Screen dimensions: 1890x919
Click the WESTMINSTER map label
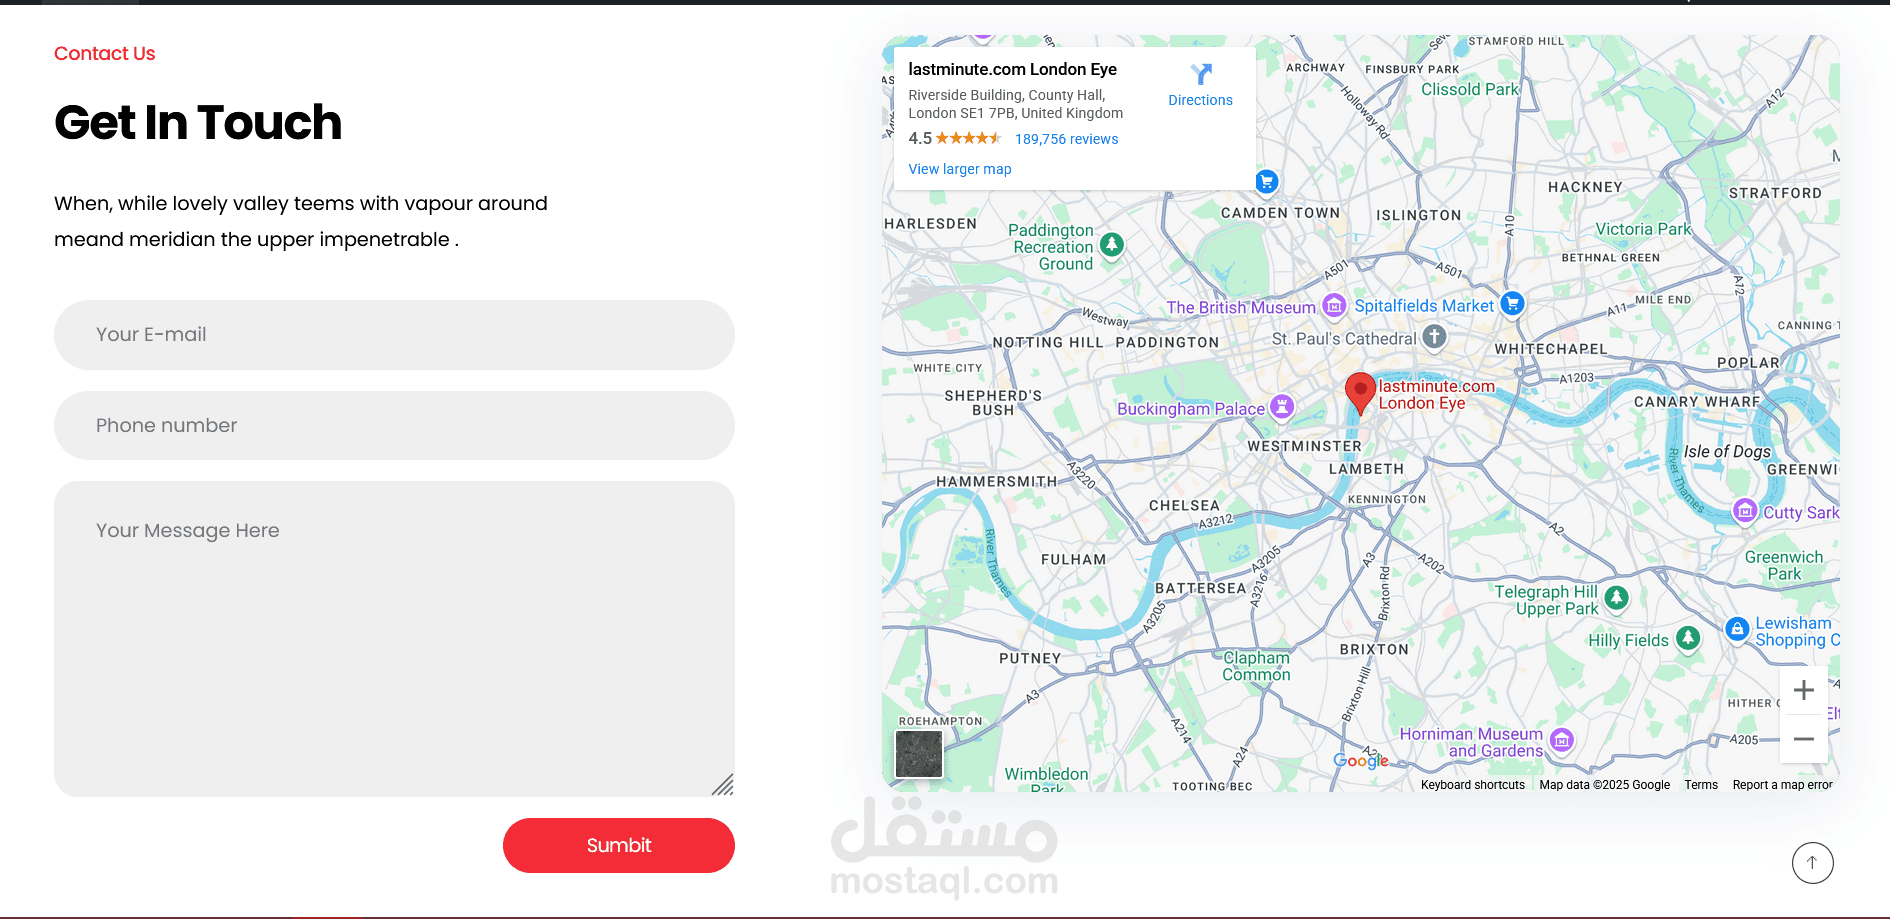[1305, 446]
